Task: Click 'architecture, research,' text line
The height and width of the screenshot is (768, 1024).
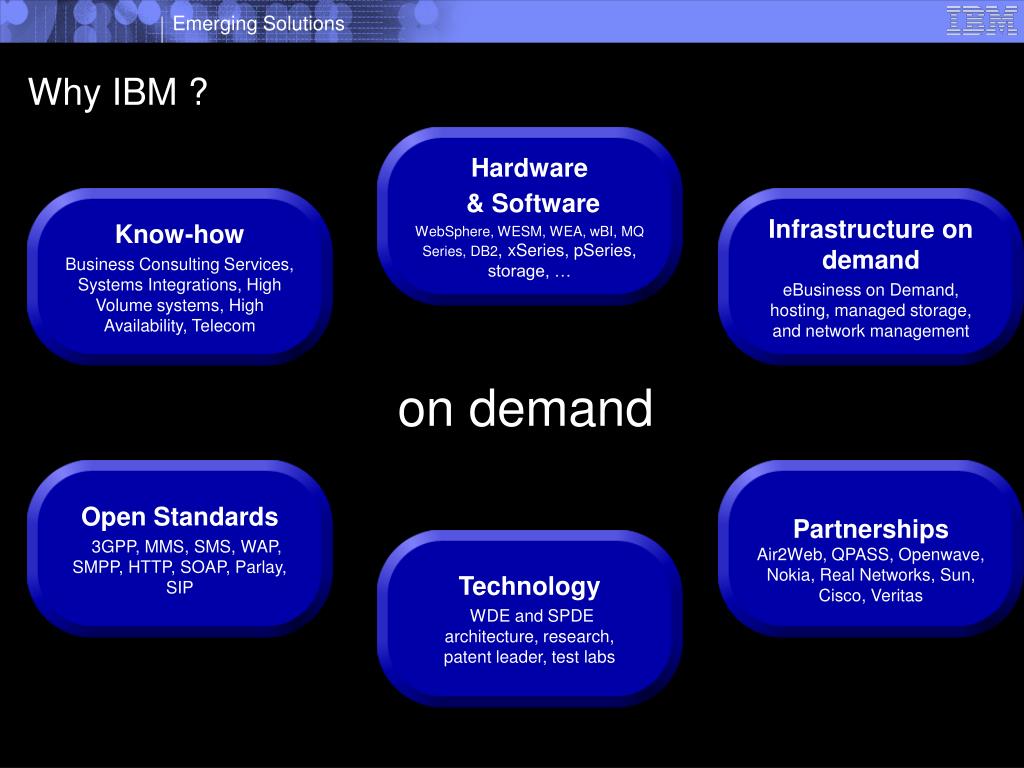Action: [530, 637]
